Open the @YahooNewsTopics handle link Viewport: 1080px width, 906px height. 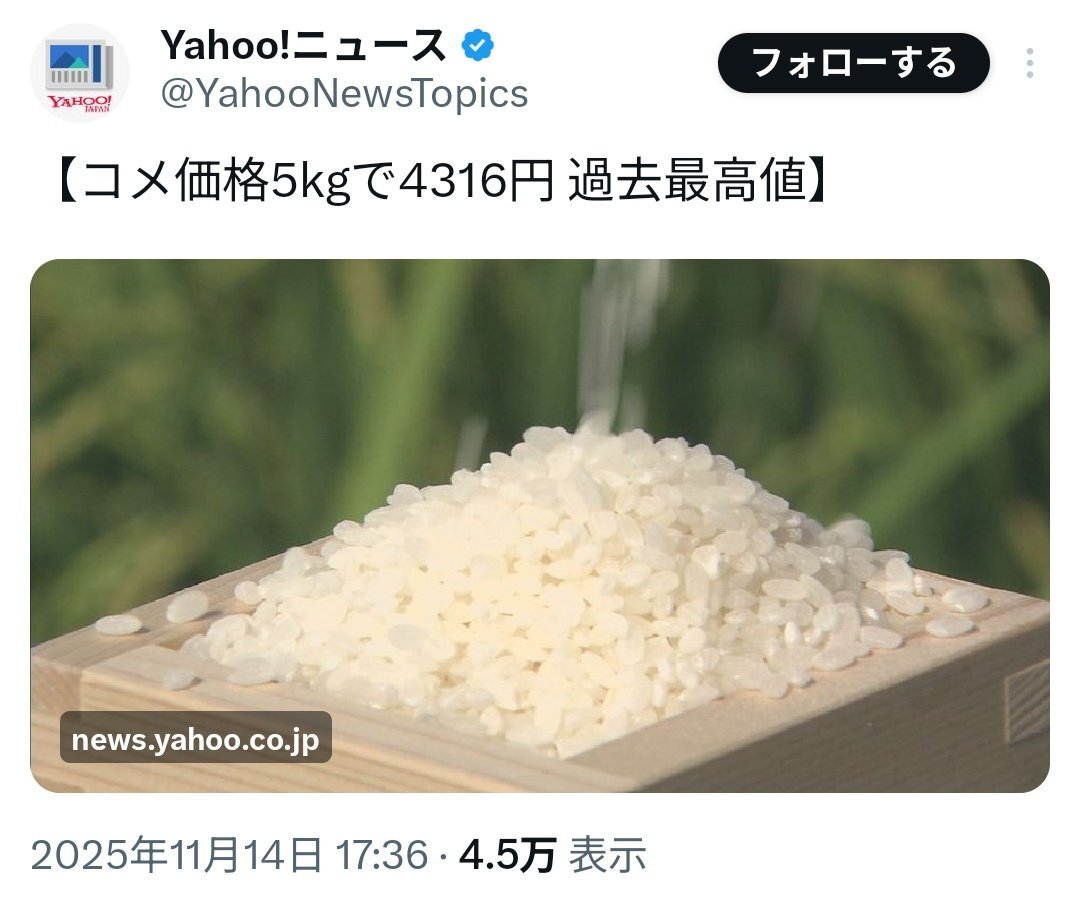click(x=344, y=93)
